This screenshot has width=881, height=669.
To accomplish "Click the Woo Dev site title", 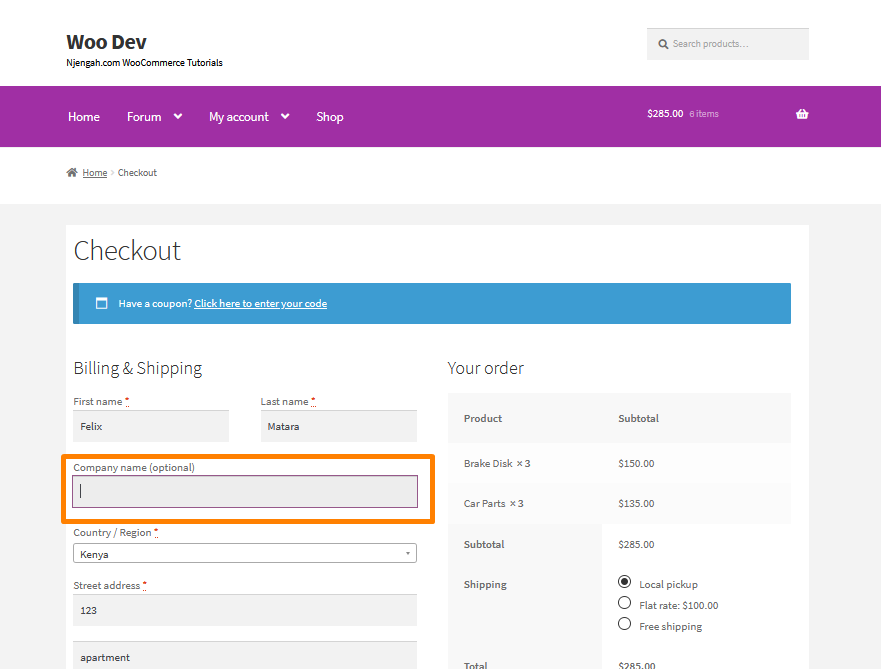I will 106,42.
